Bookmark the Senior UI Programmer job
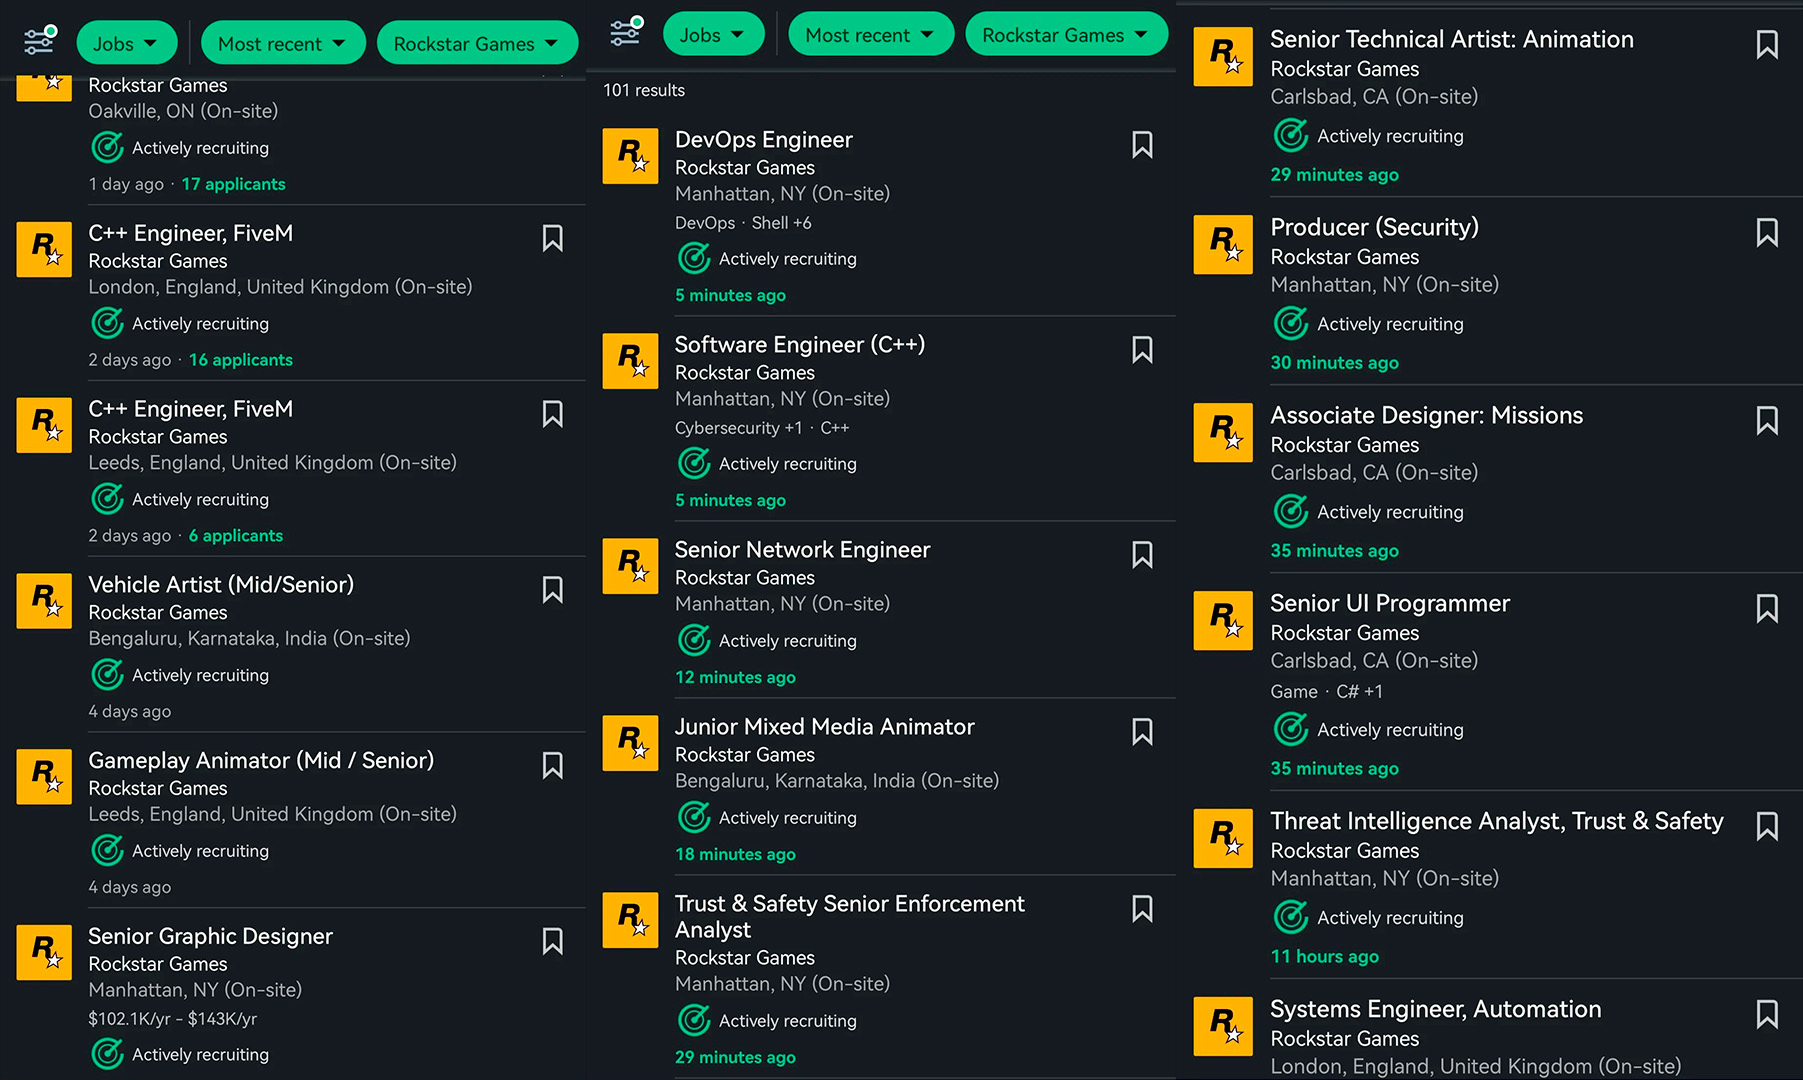This screenshot has width=1803, height=1080. point(1767,609)
